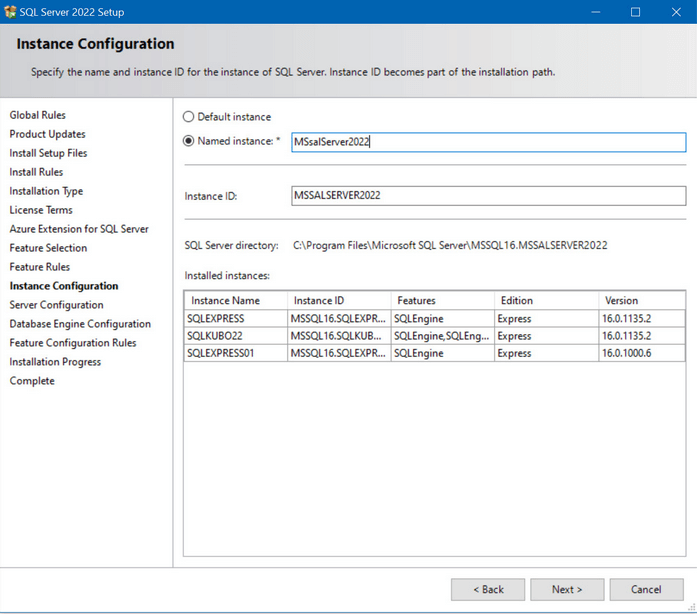Click the Named instance name text field
The height and width of the screenshot is (614, 697).
487,142
